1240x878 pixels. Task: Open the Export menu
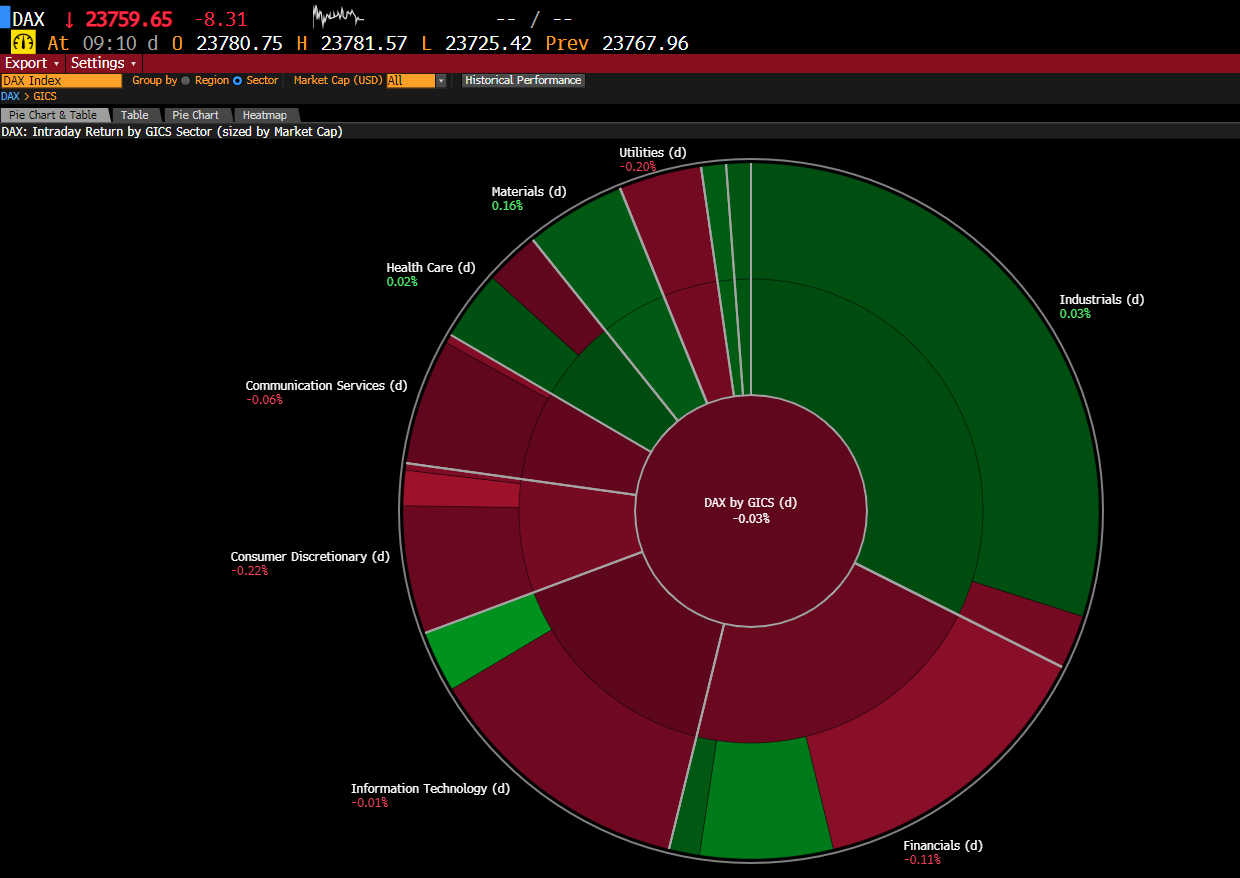point(32,62)
